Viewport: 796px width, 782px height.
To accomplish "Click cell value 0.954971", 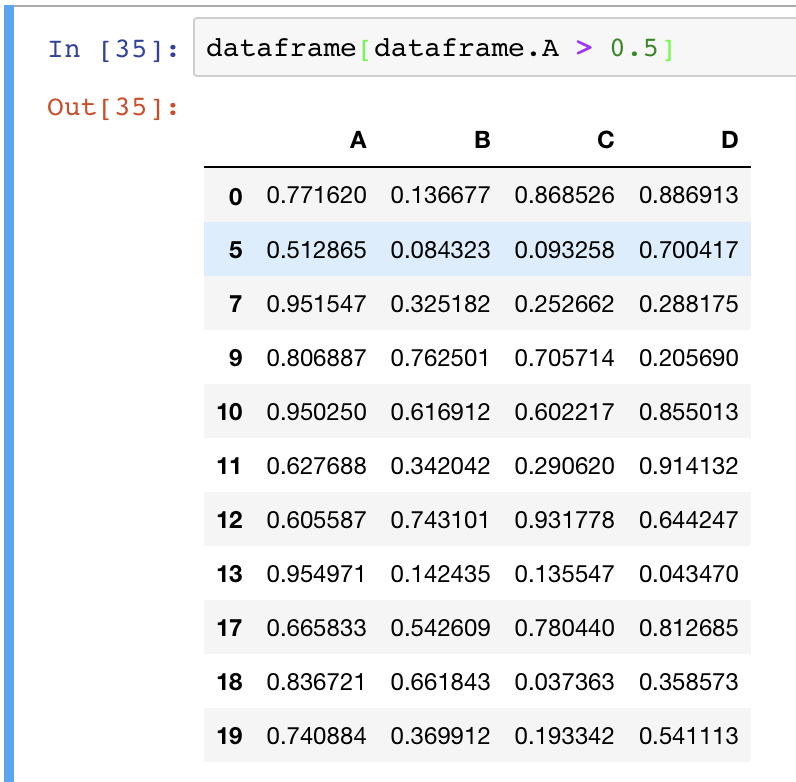I will tap(316, 574).
